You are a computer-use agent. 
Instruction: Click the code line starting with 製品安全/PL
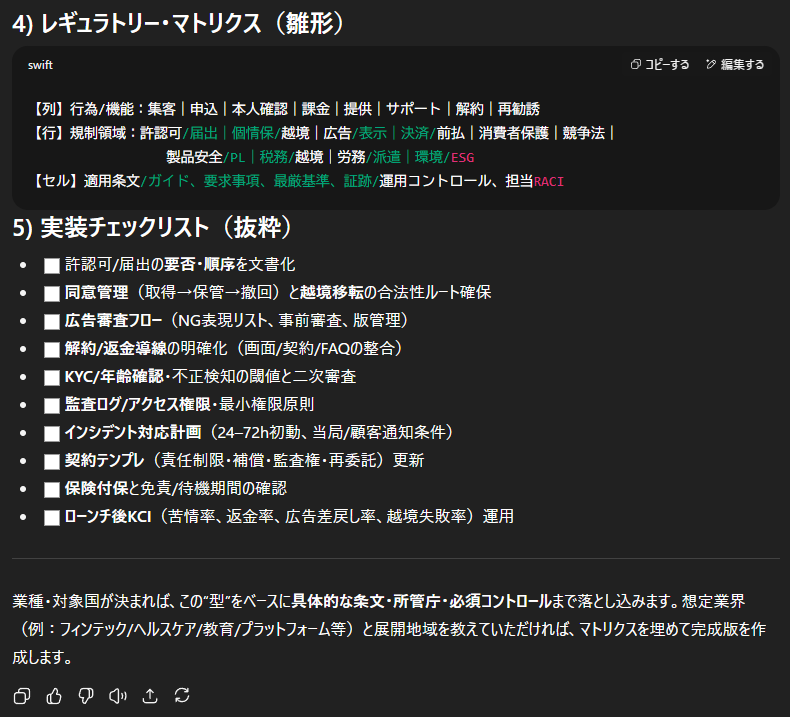pyautogui.click(x=320, y=157)
